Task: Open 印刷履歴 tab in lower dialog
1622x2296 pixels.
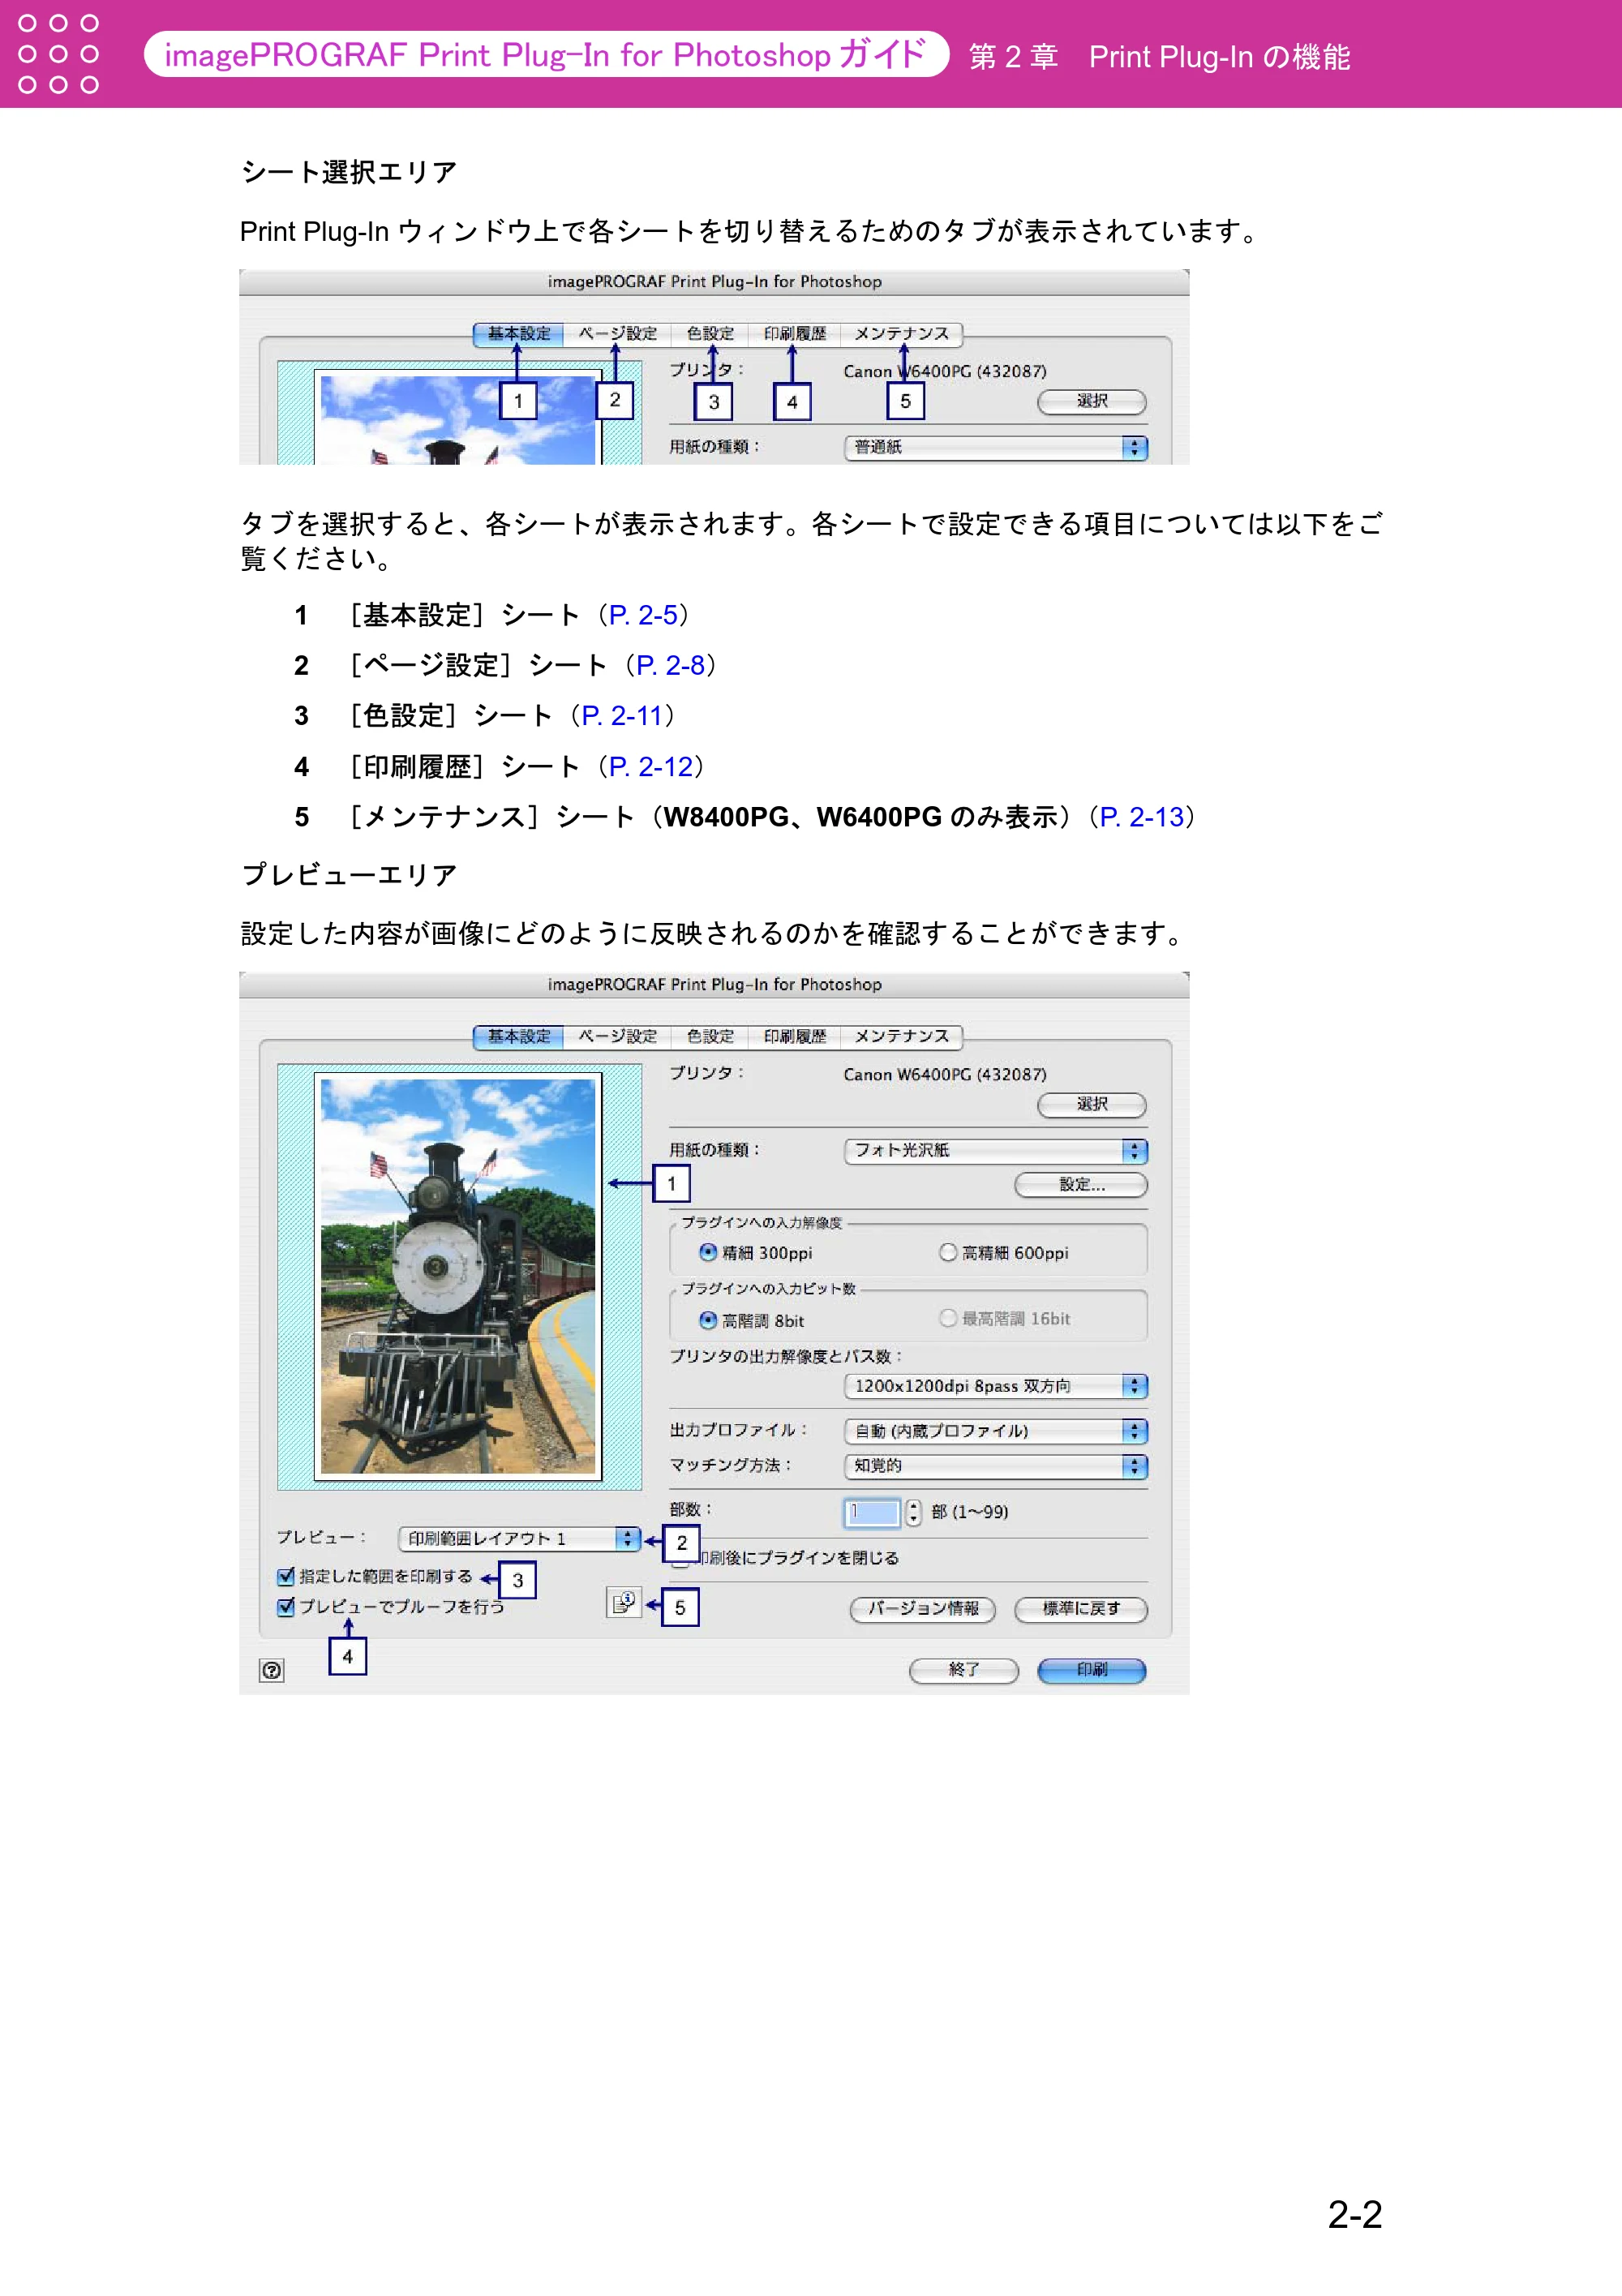Action: click(x=795, y=1036)
